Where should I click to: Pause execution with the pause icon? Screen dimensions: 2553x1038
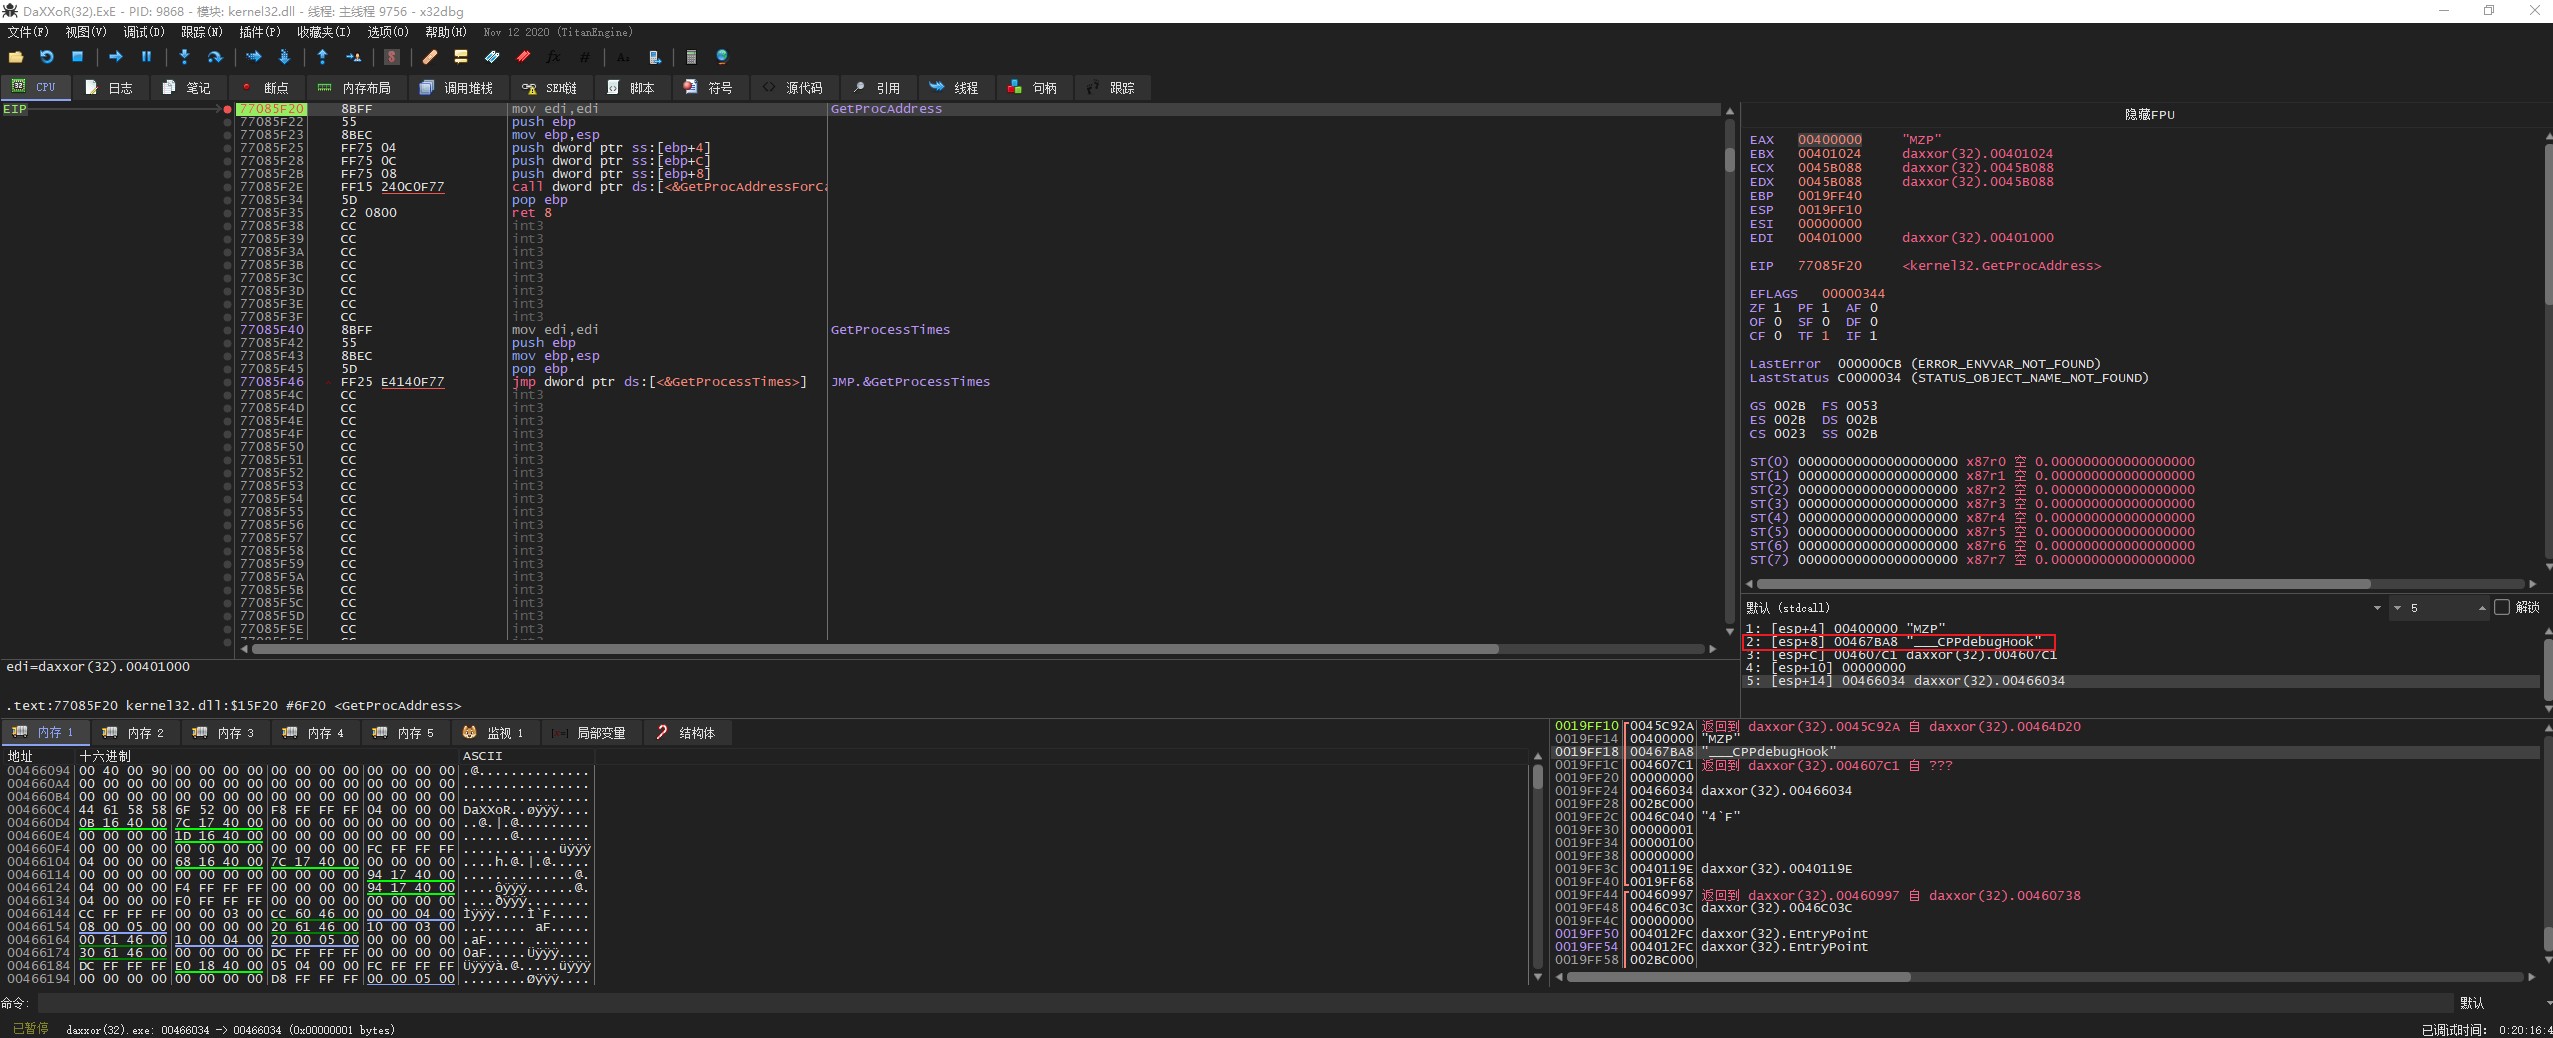[146, 57]
